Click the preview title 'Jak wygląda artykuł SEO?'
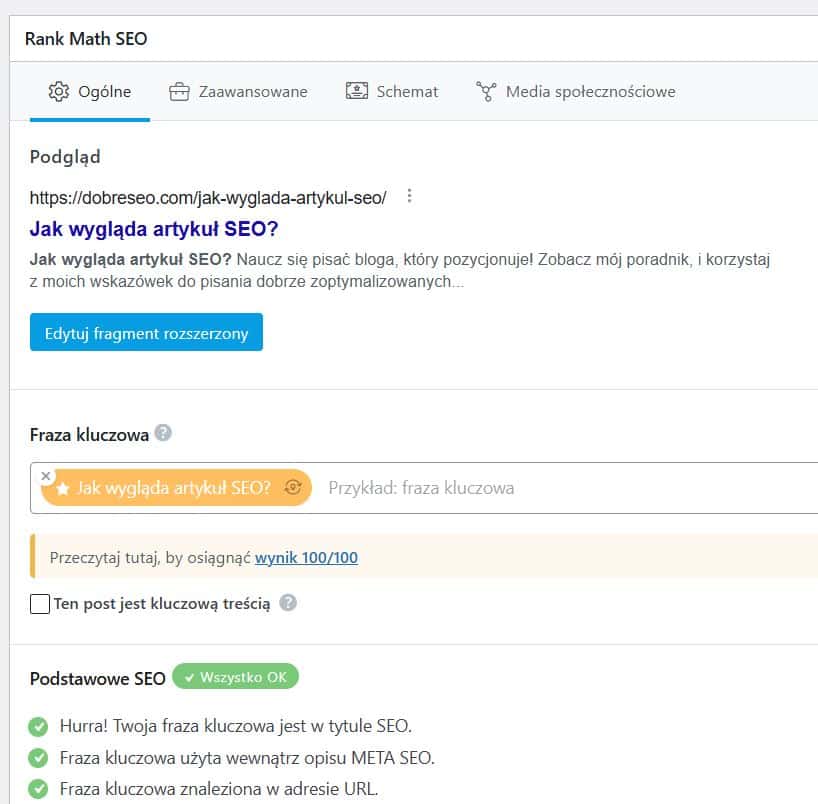 point(154,228)
